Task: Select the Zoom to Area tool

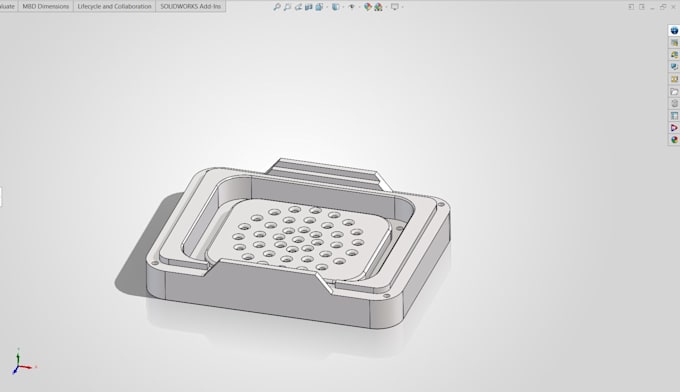Action: [x=287, y=7]
